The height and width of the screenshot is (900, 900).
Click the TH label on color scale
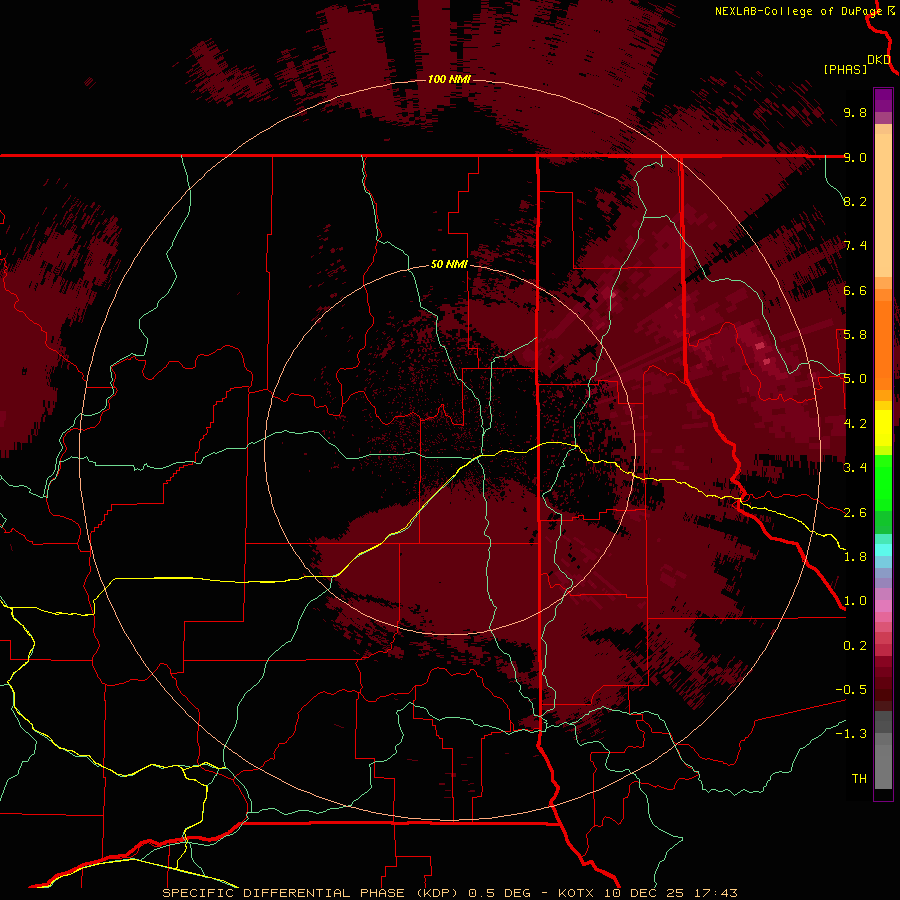[x=859, y=779]
